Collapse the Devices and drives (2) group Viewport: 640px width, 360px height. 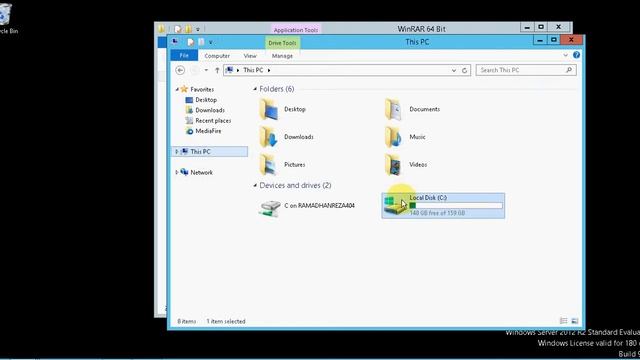(x=255, y=185)
